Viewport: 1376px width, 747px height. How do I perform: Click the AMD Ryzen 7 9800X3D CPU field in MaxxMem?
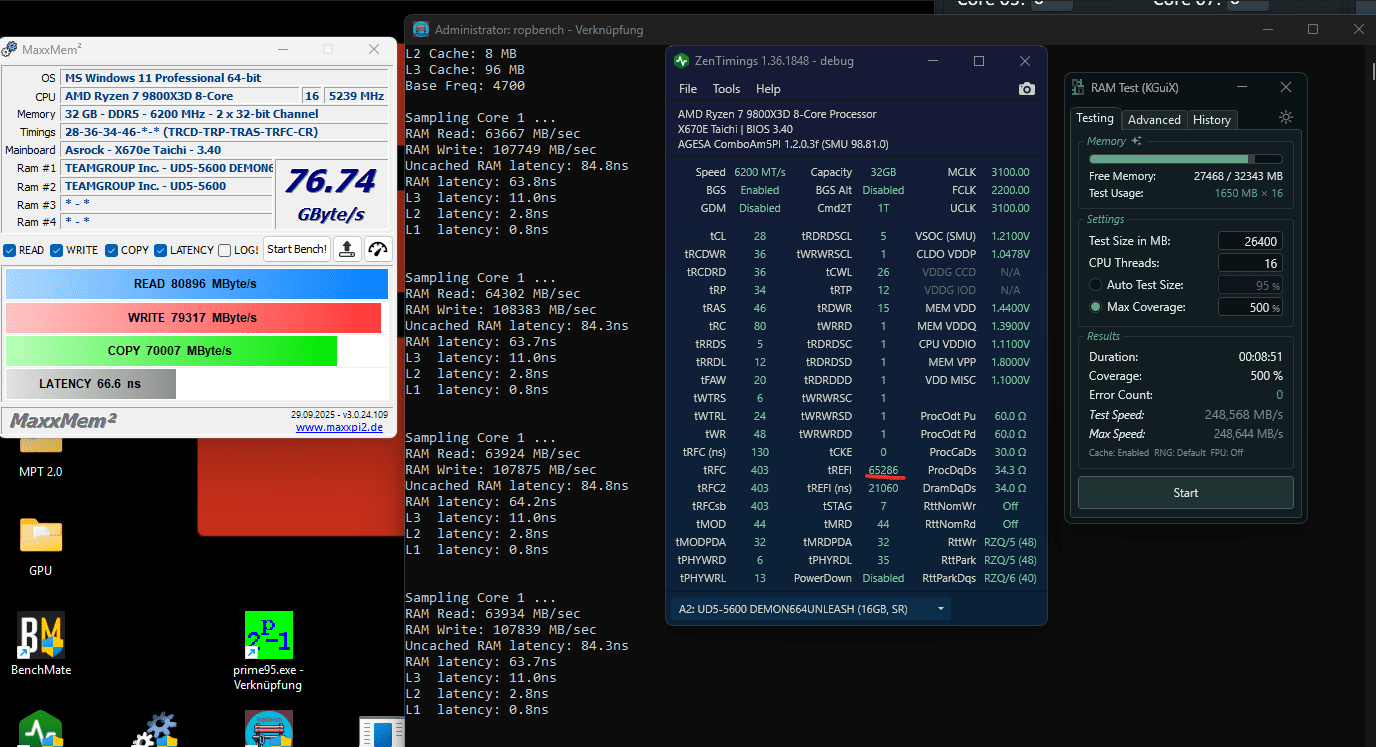pyautogui.click(x=181, y=96)
